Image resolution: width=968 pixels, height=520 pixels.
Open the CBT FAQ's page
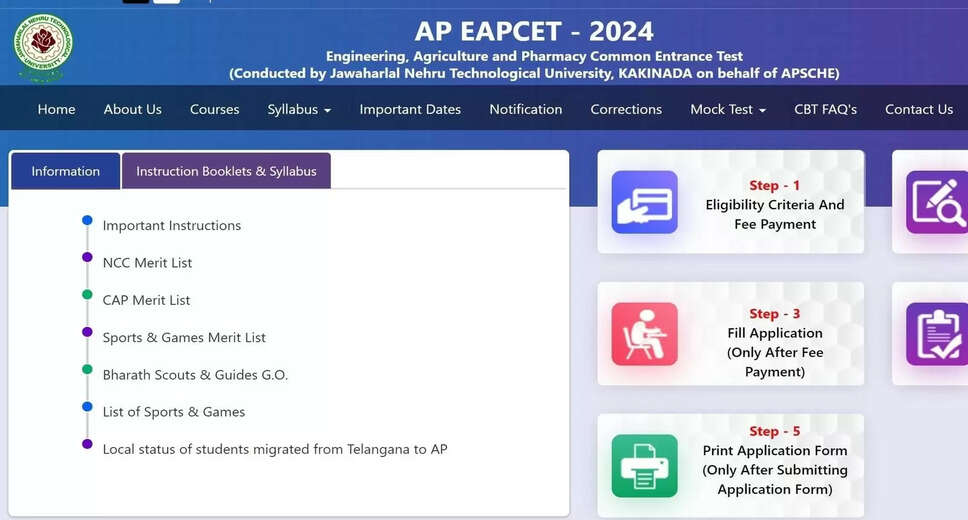(x=825, y=109)
